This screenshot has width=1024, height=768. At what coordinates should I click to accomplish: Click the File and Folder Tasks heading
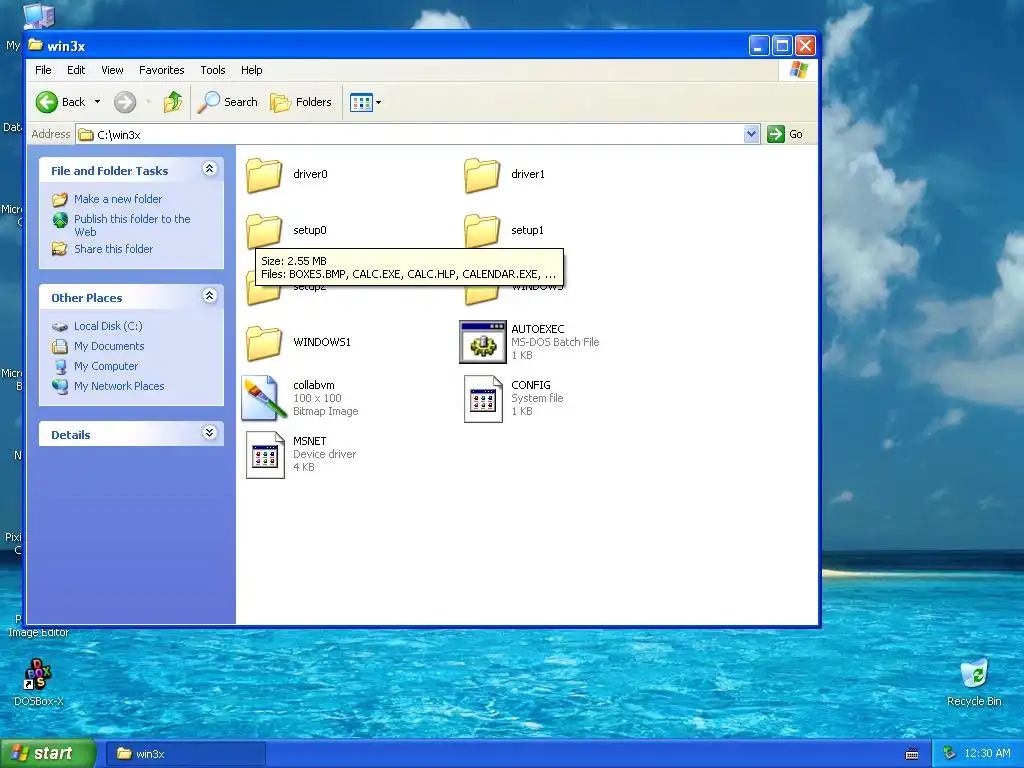(x=110, y=171)
